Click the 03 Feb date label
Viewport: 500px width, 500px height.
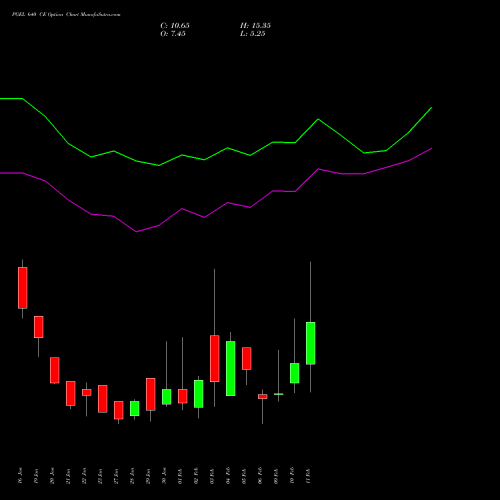pos(212,476)
